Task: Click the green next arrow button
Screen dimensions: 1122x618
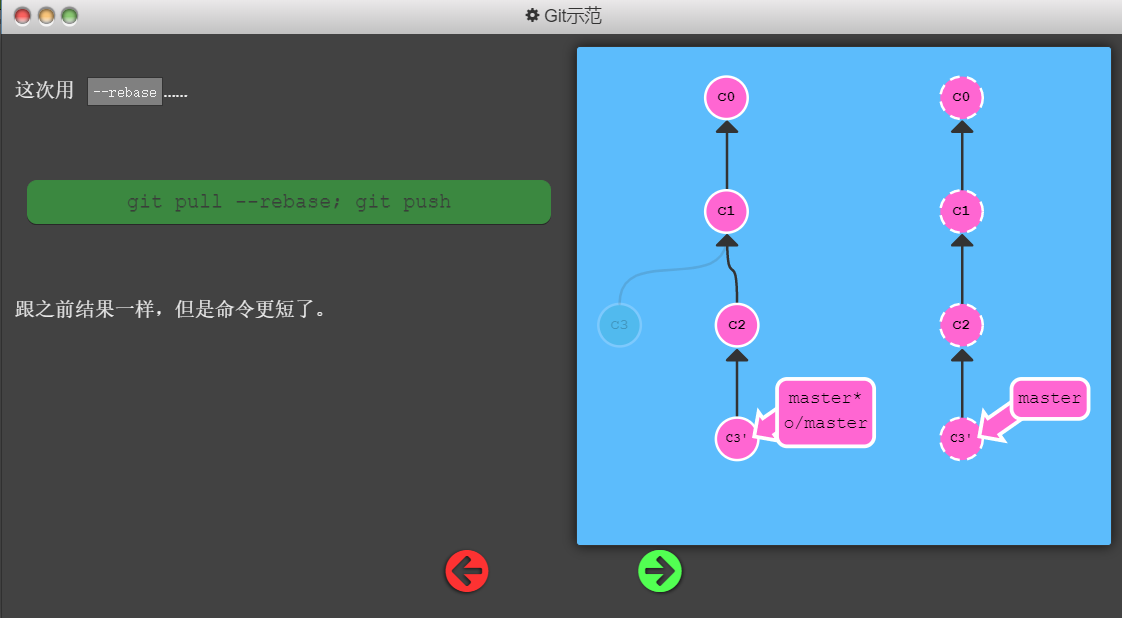Action: [660, 571]
